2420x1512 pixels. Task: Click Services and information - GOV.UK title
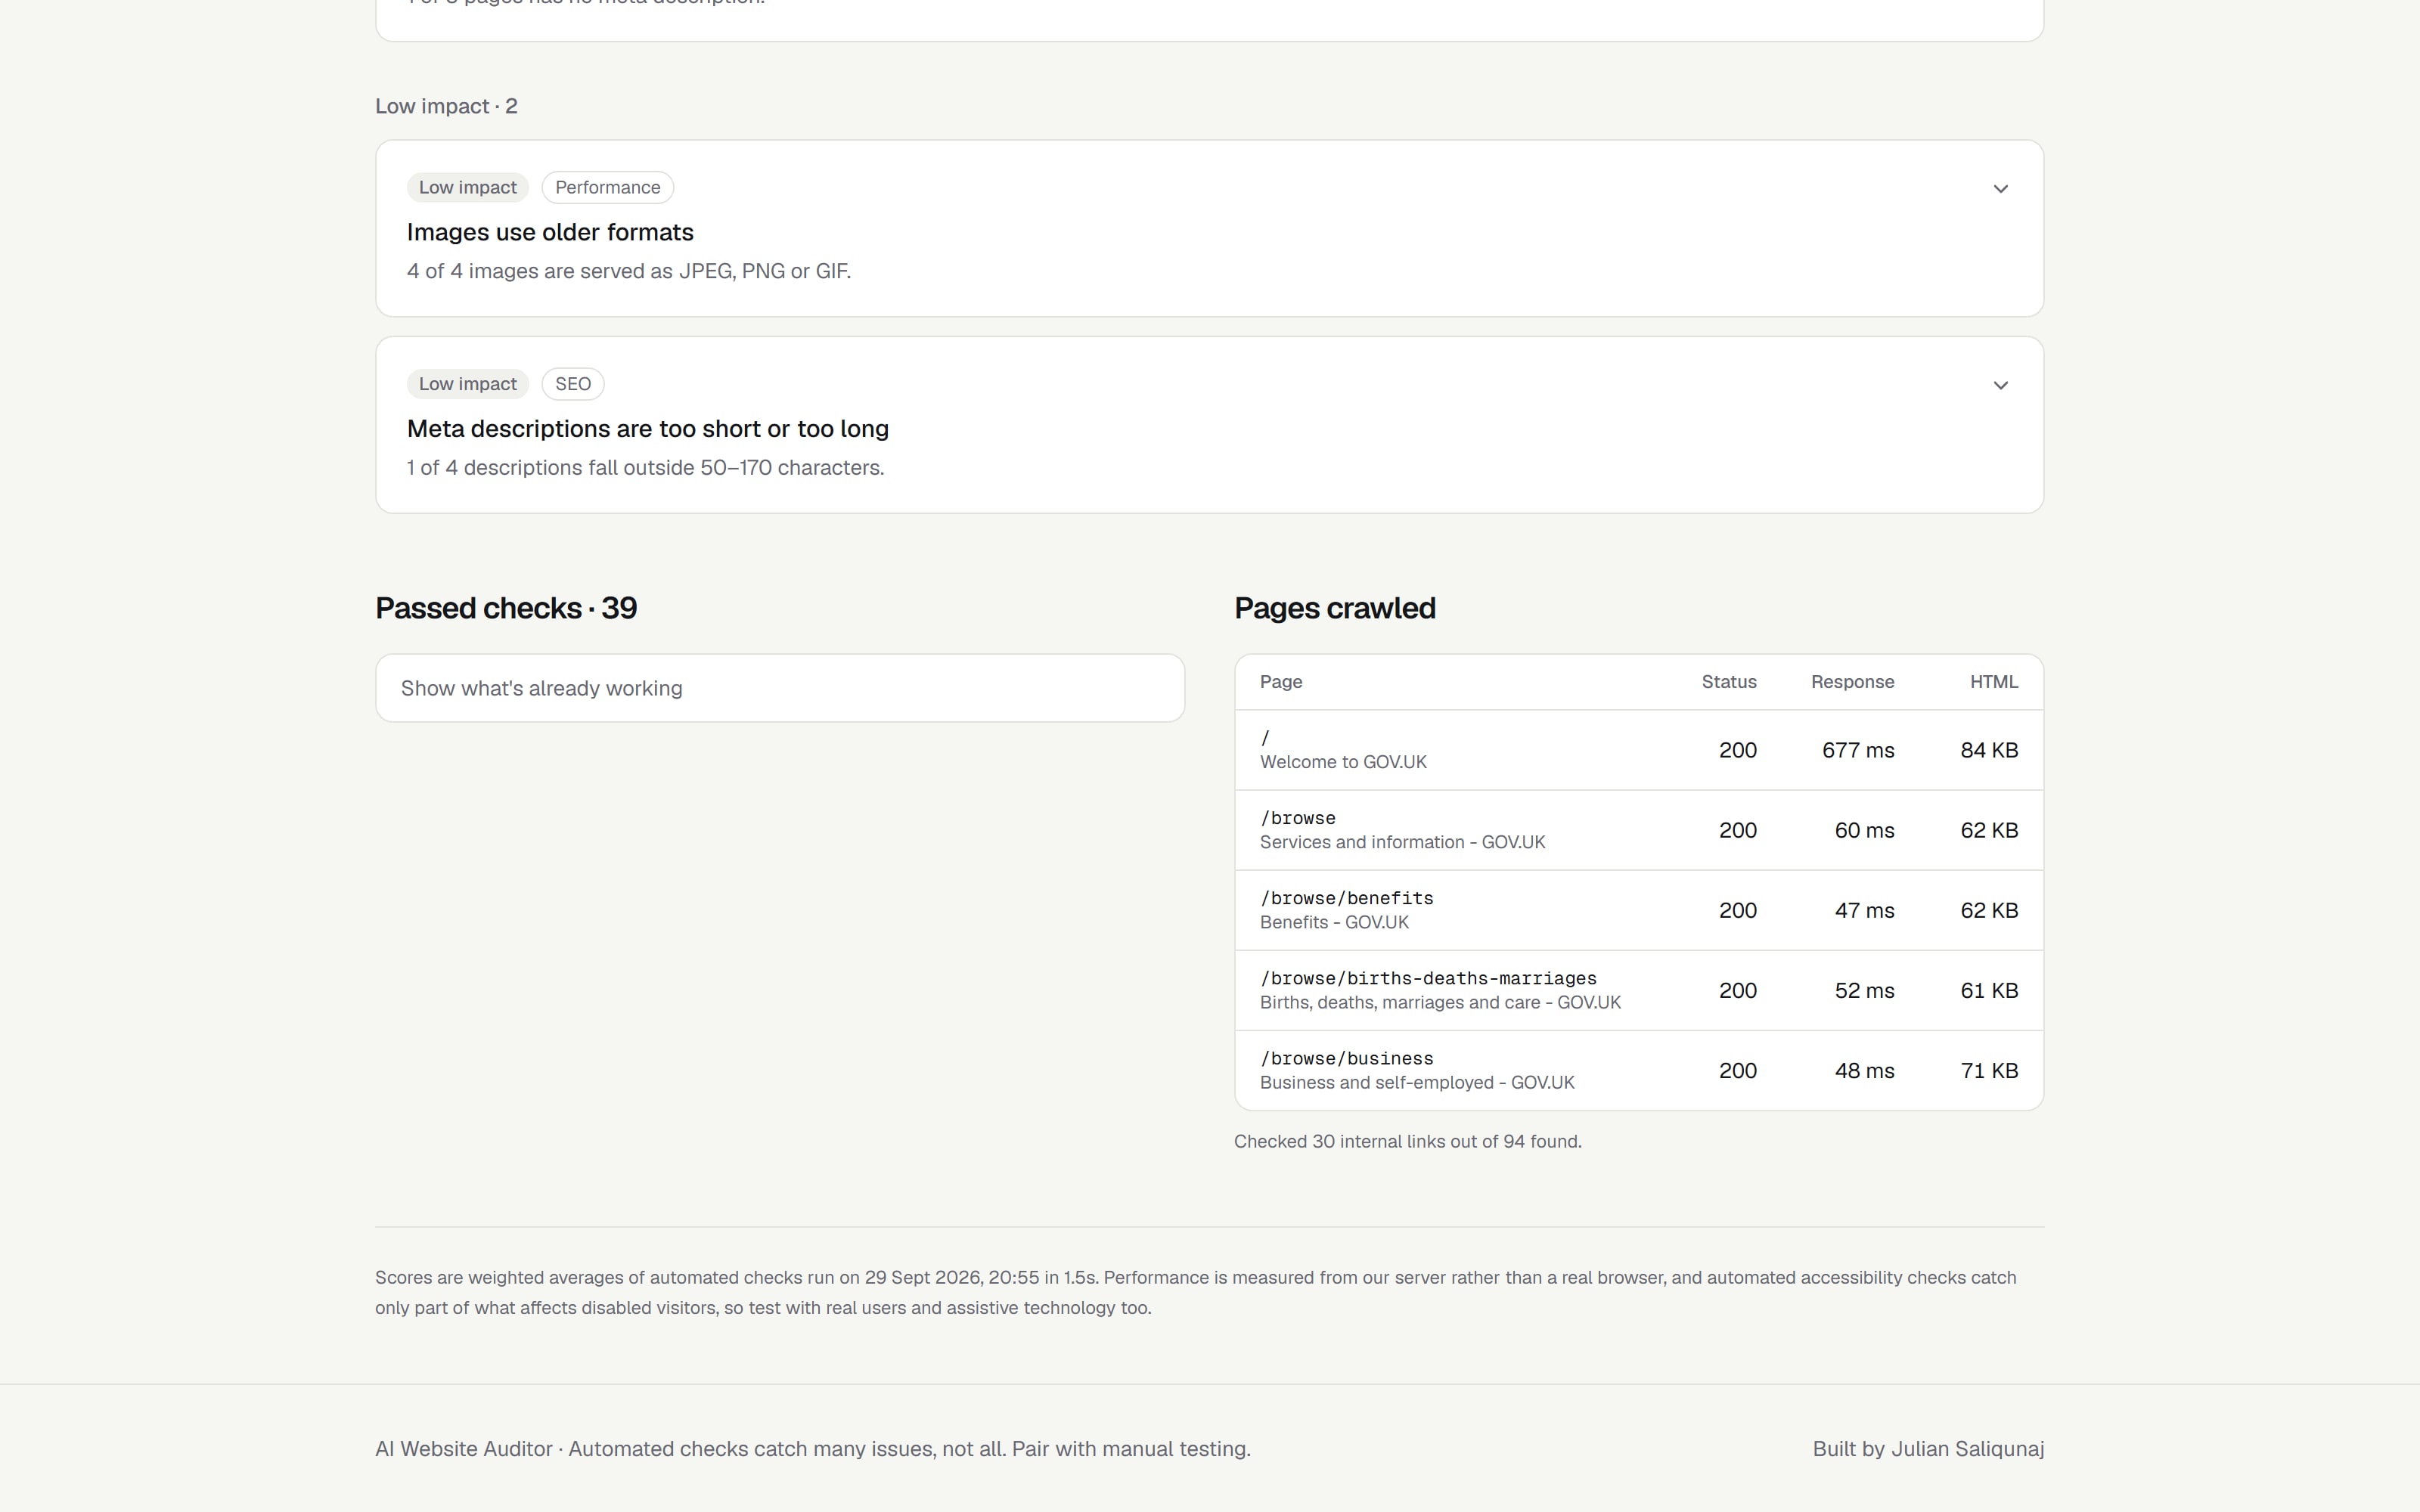(1403, 842)
